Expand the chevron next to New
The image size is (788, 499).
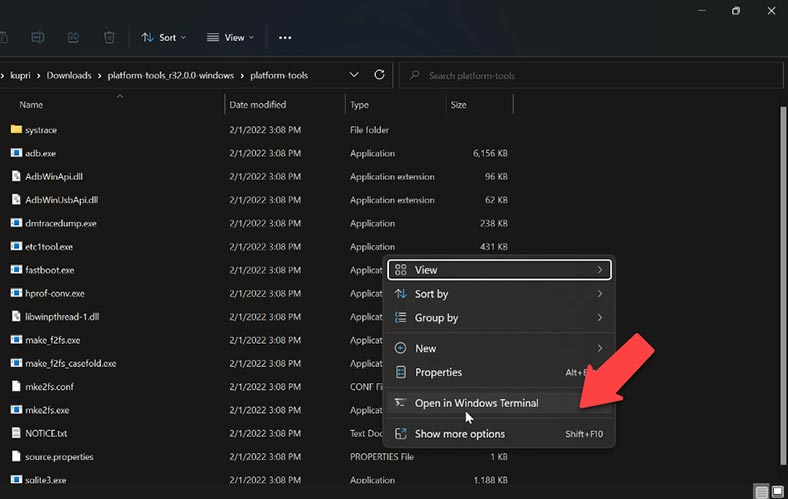coord(600,348)
